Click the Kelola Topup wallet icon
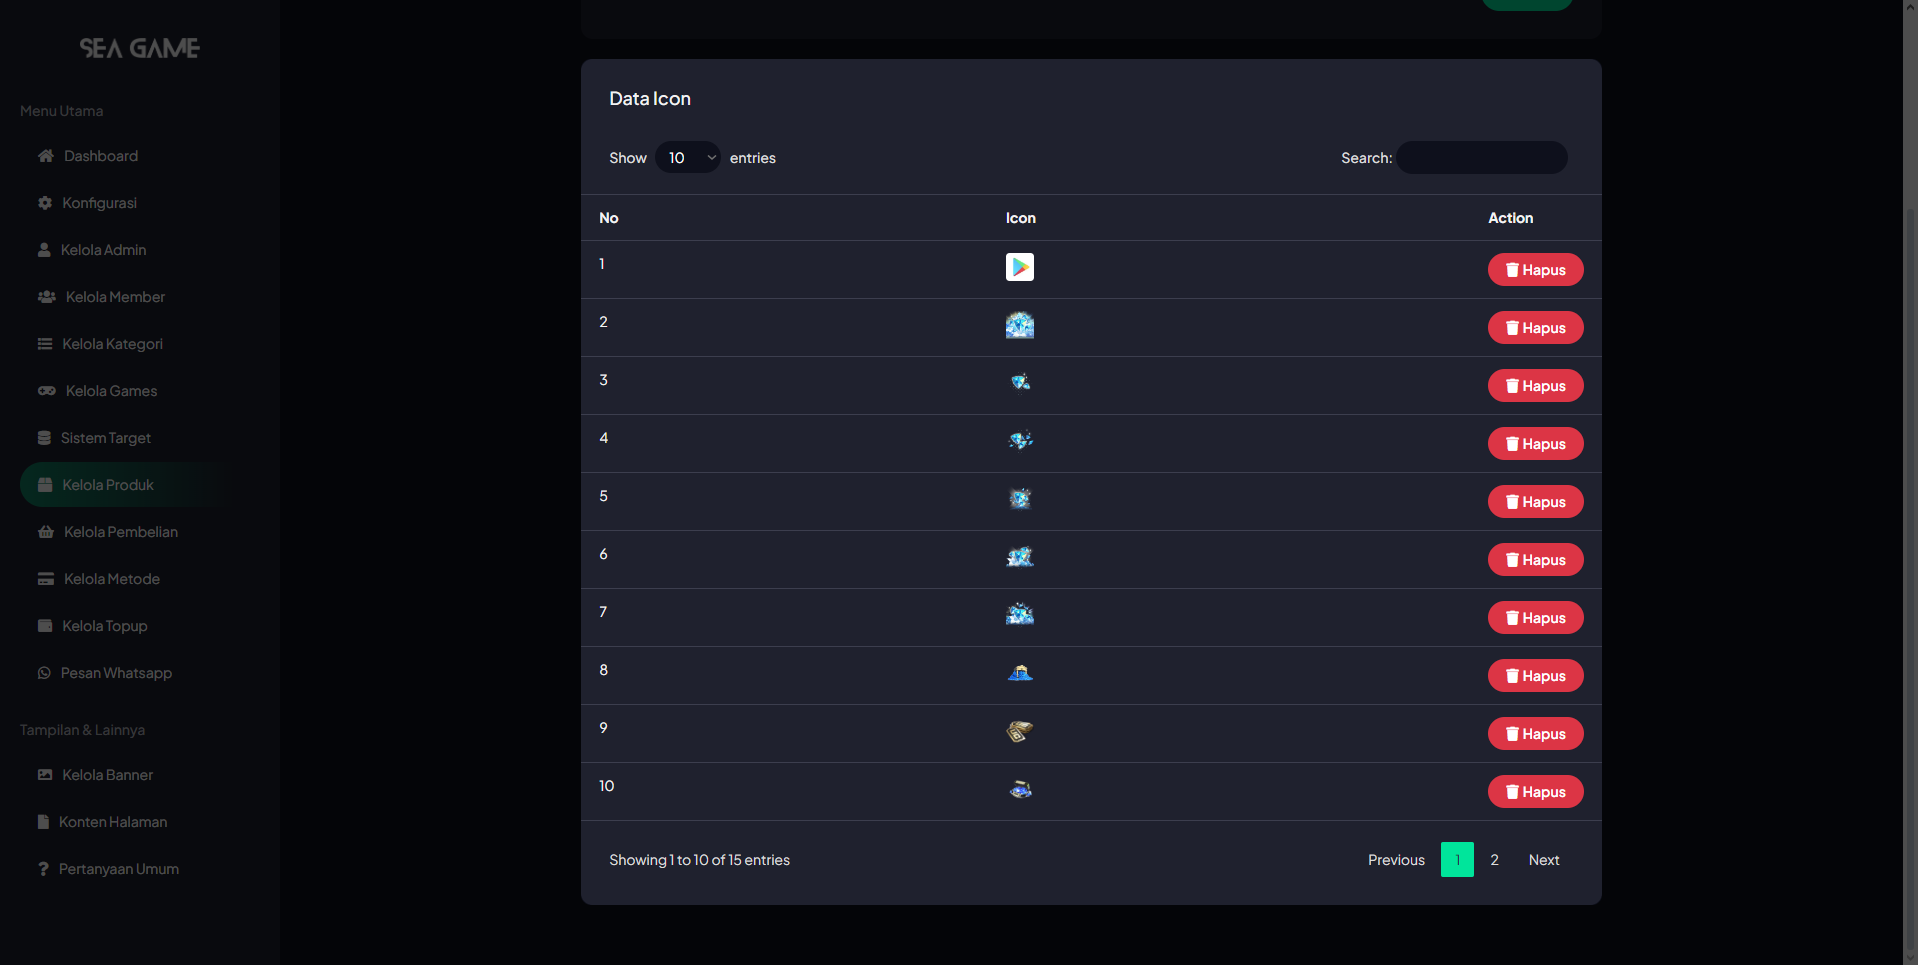Screen dimensions: 1918x965 click(45, 626)
